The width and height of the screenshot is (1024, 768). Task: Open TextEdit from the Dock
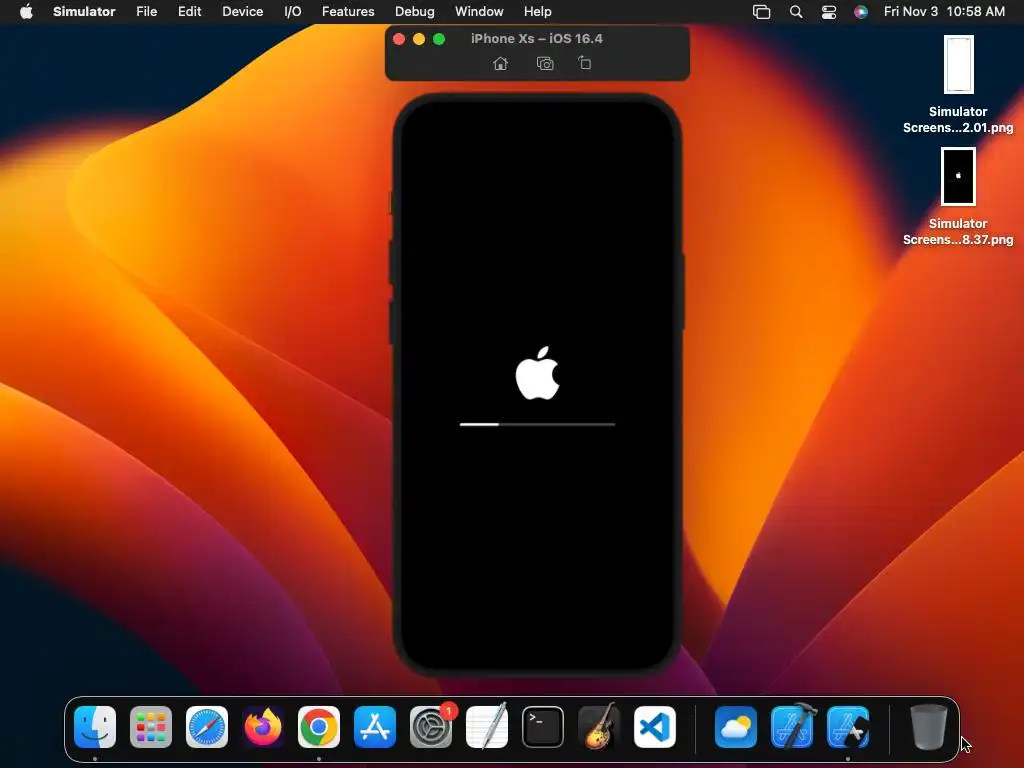487,727
